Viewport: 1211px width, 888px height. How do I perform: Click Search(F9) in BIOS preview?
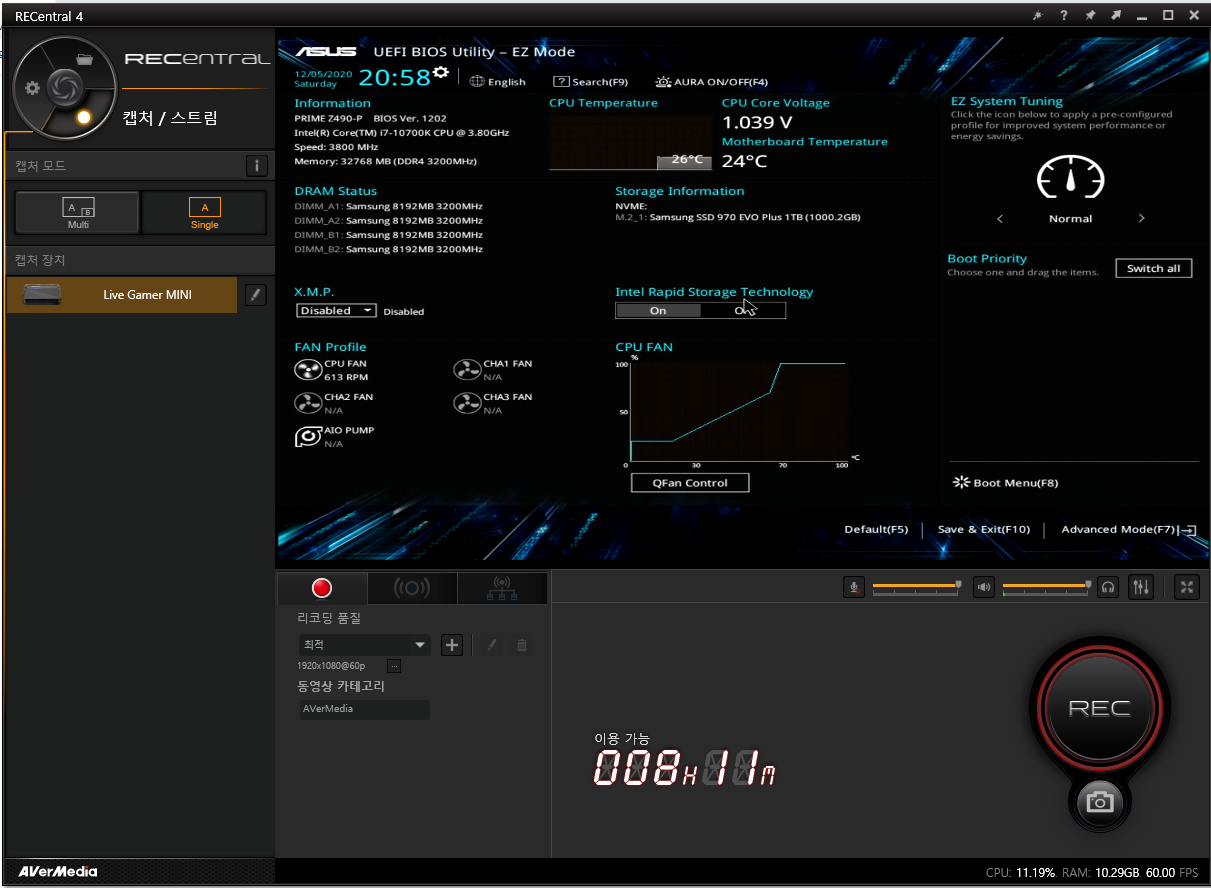pos(591,82)
